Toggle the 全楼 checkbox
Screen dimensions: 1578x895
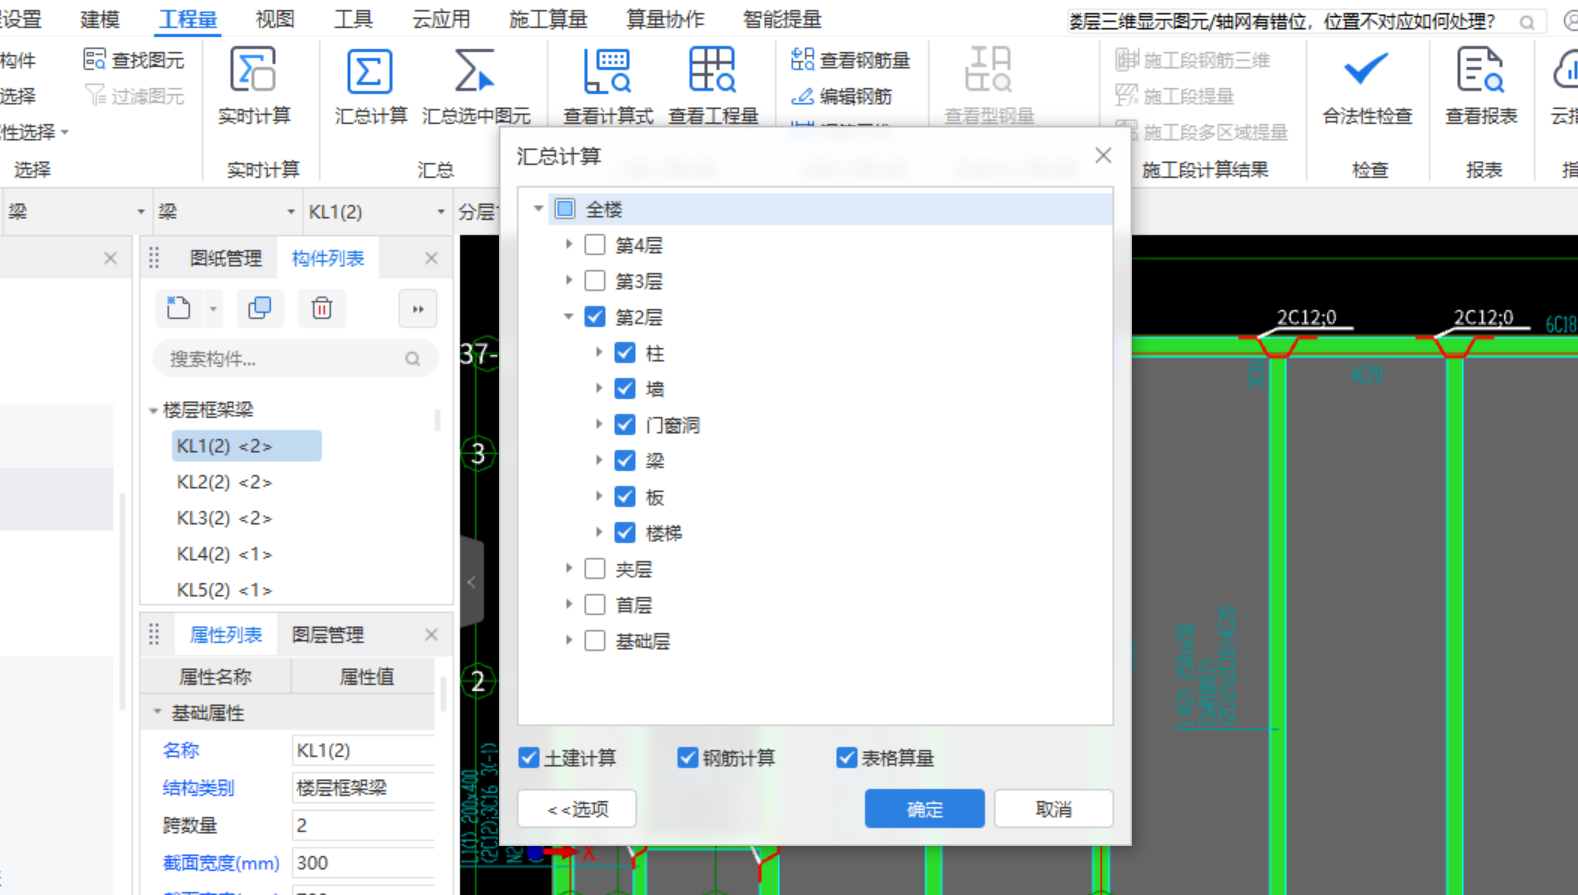coord(565,209)
